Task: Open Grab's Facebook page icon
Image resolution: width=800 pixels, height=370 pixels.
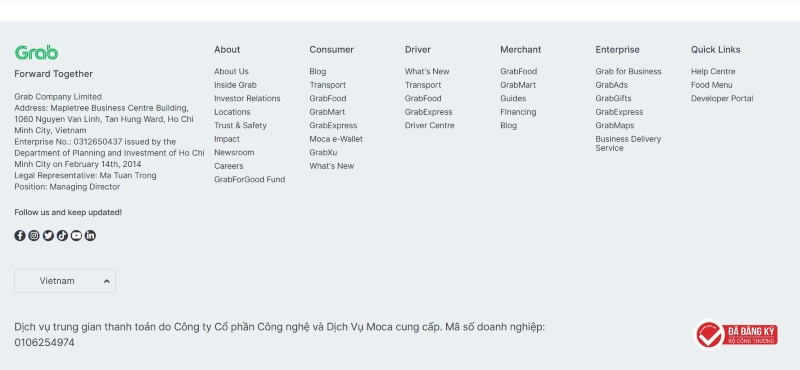Action: tap(20, 235)
